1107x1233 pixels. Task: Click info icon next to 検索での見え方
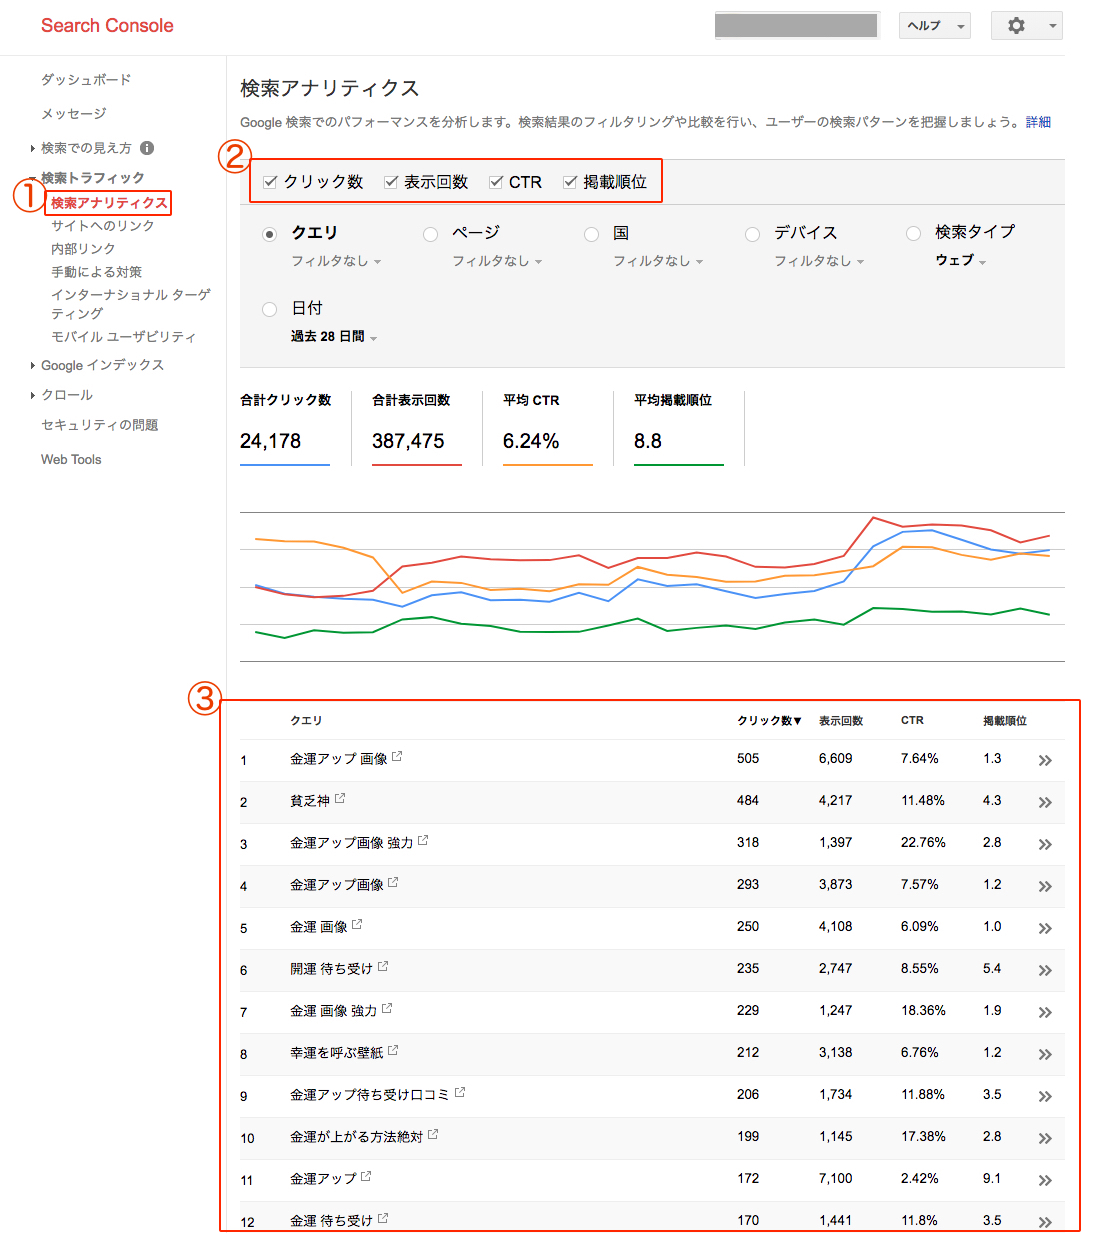(x=147, y=148)
